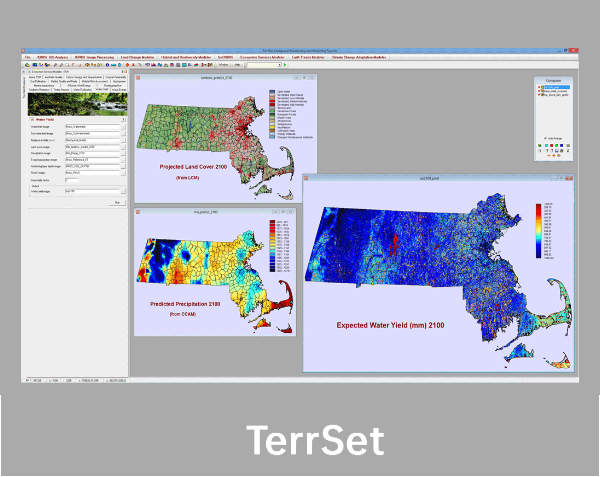The width and height of the screenshot is (600, 477).
Task: Select the third layer name in Composer
Action: 556,95
